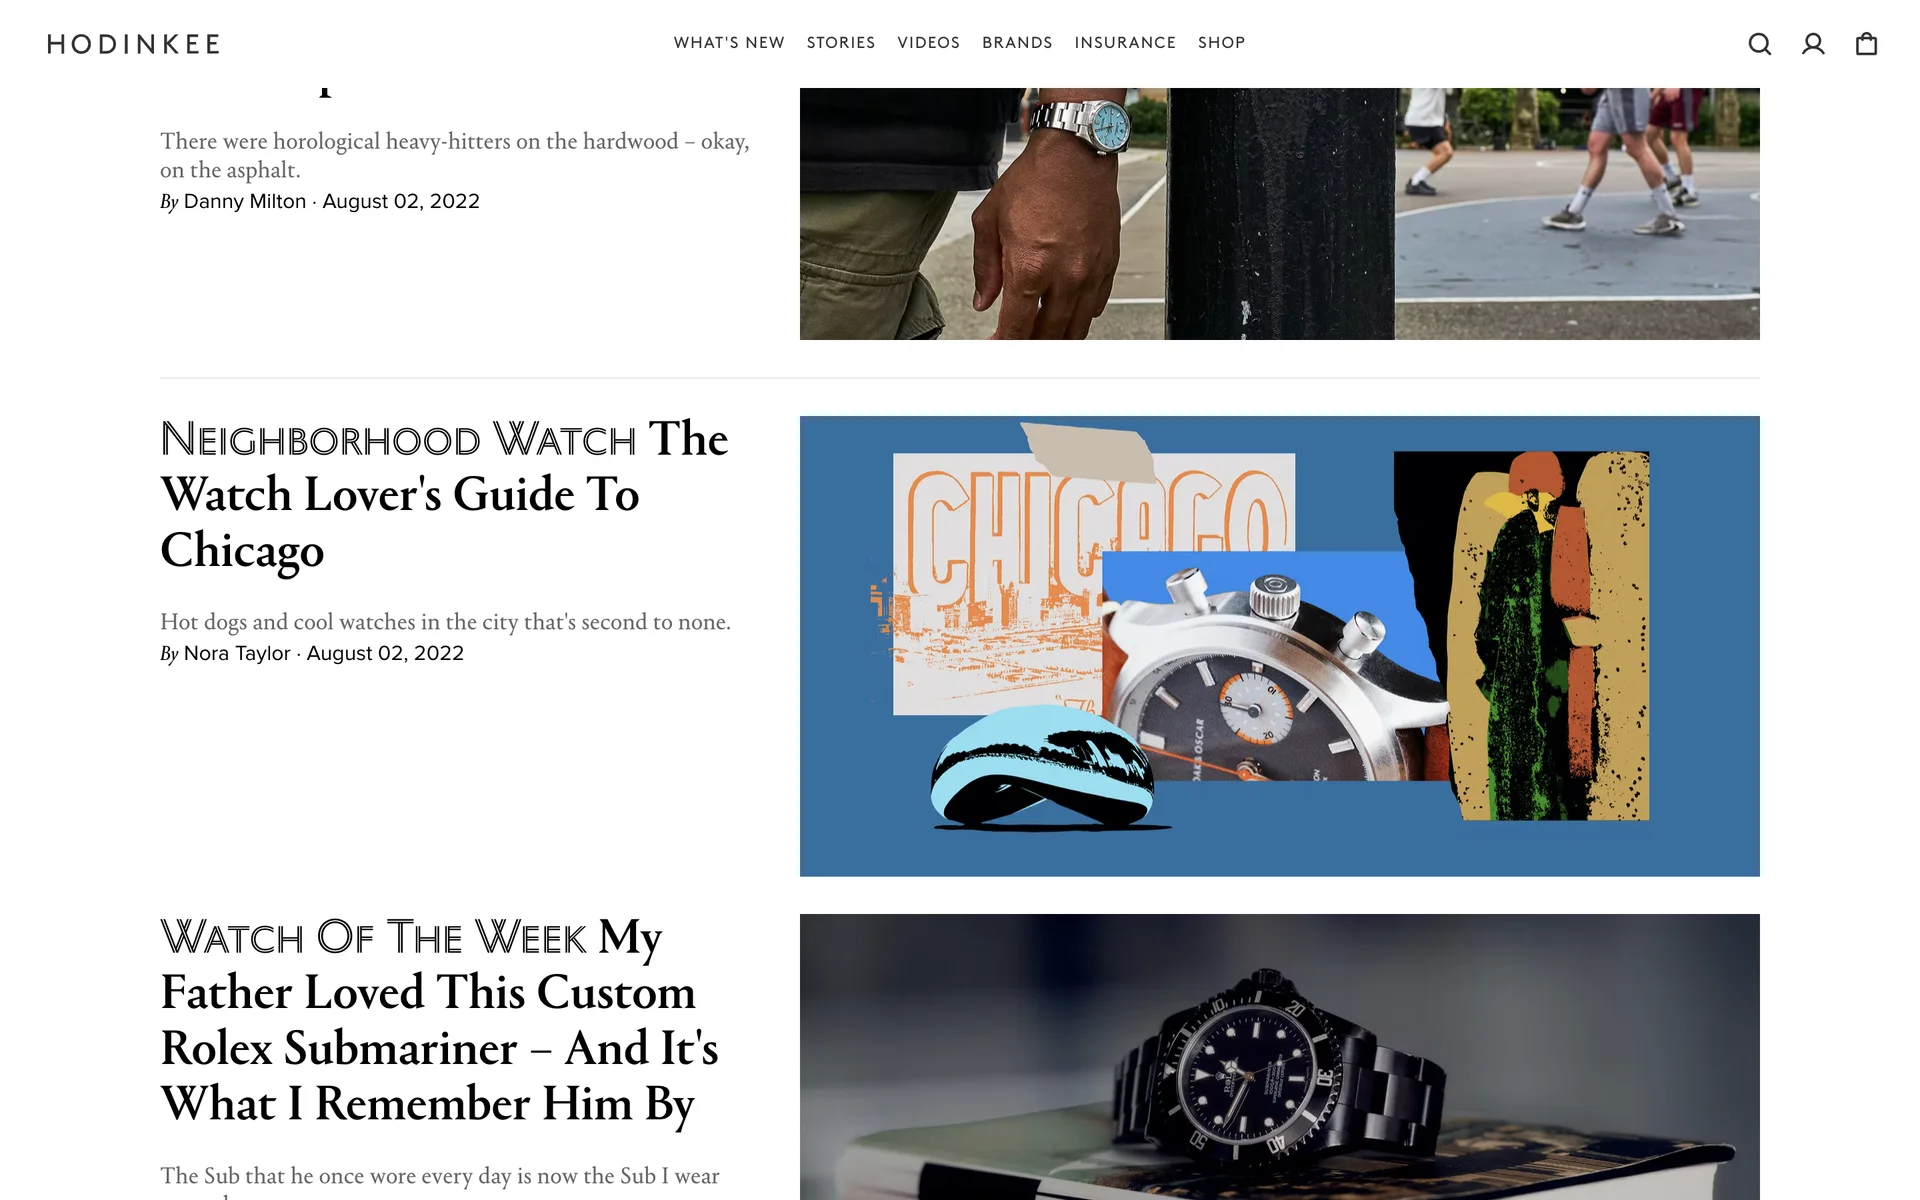
Task: Open the Insurance menu item
Action: (x=1125, y=43)
